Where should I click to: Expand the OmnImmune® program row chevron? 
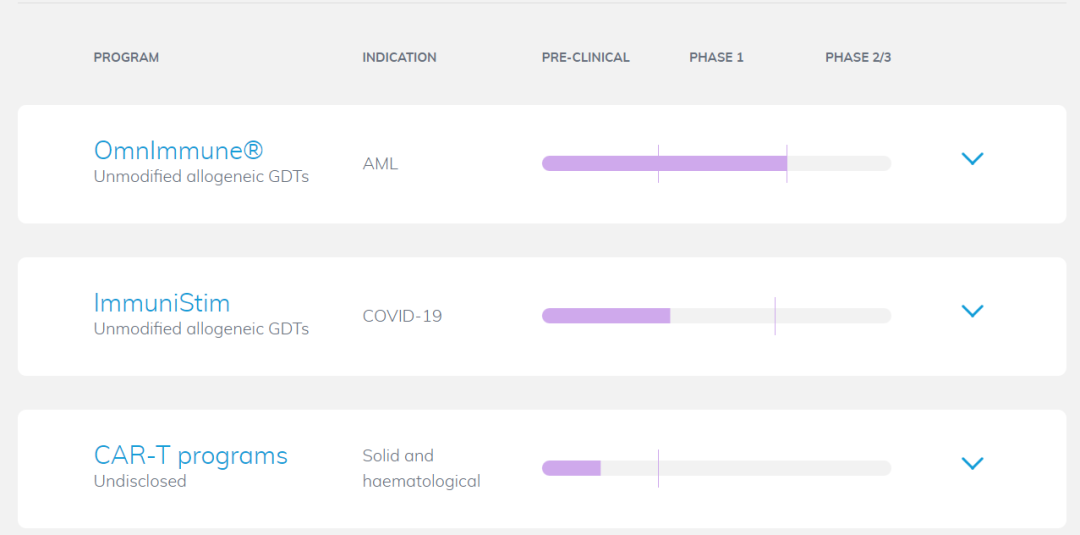click(972, 159)
